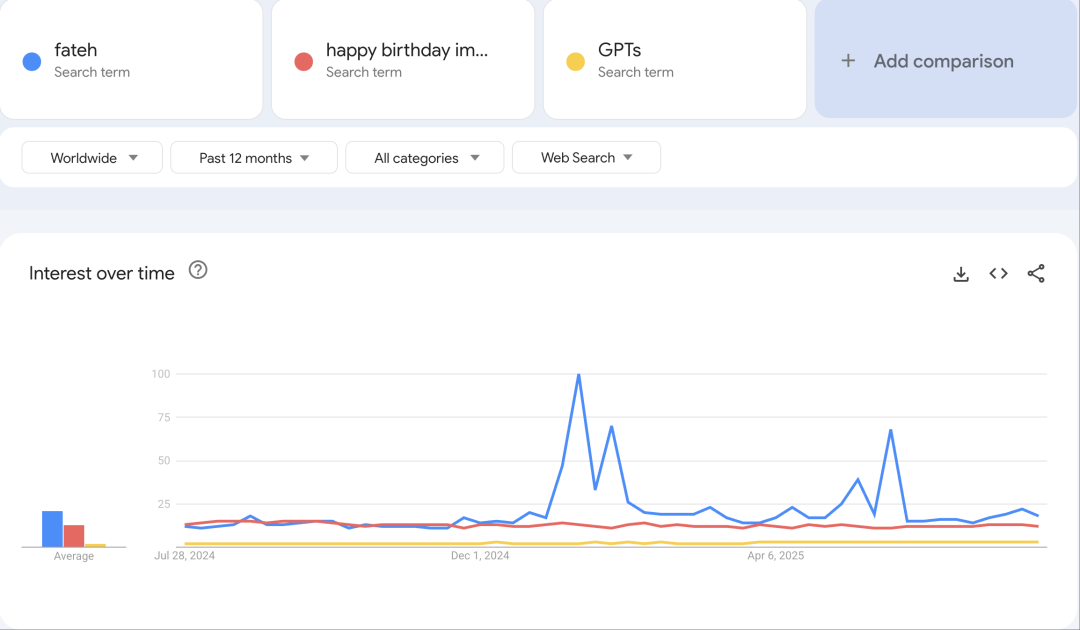The image size is (1080, 630).
Task: Click the Add comparison button
Action: click(x=943, y=61)
